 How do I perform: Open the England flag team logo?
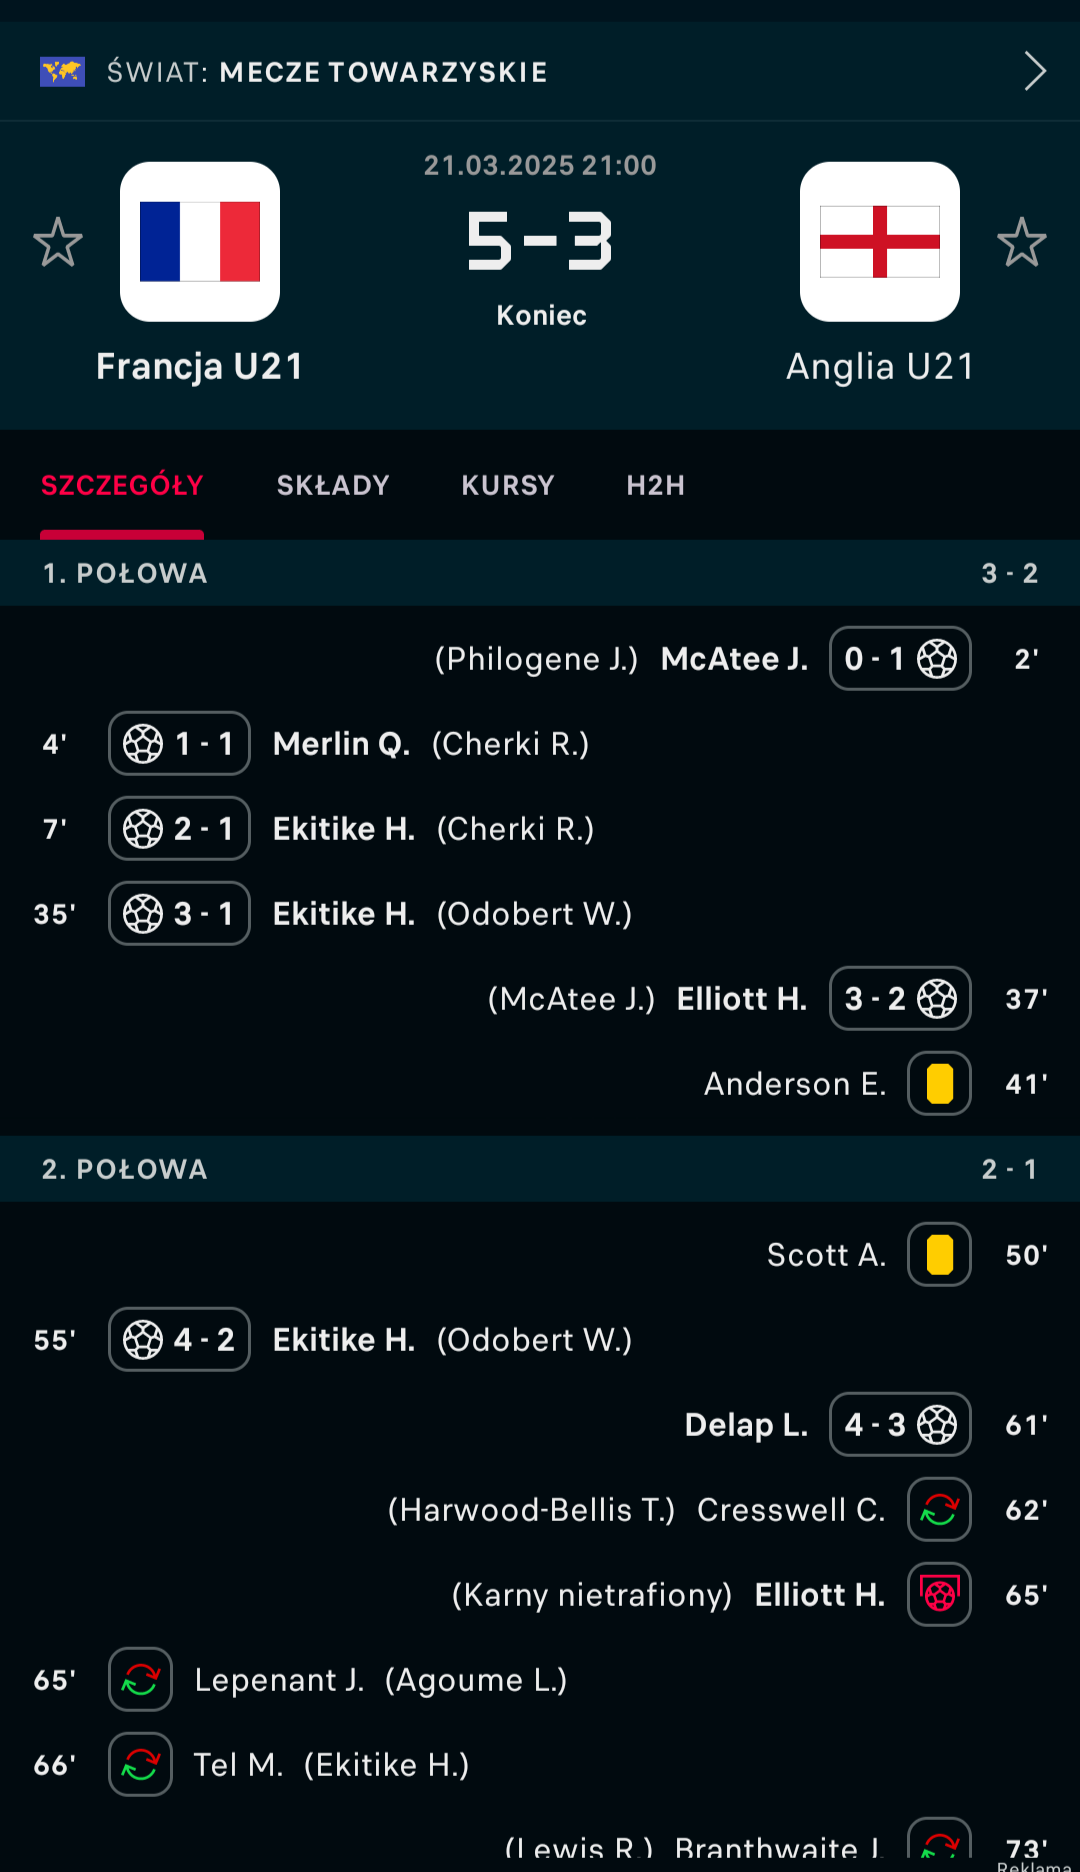(880, 242)
